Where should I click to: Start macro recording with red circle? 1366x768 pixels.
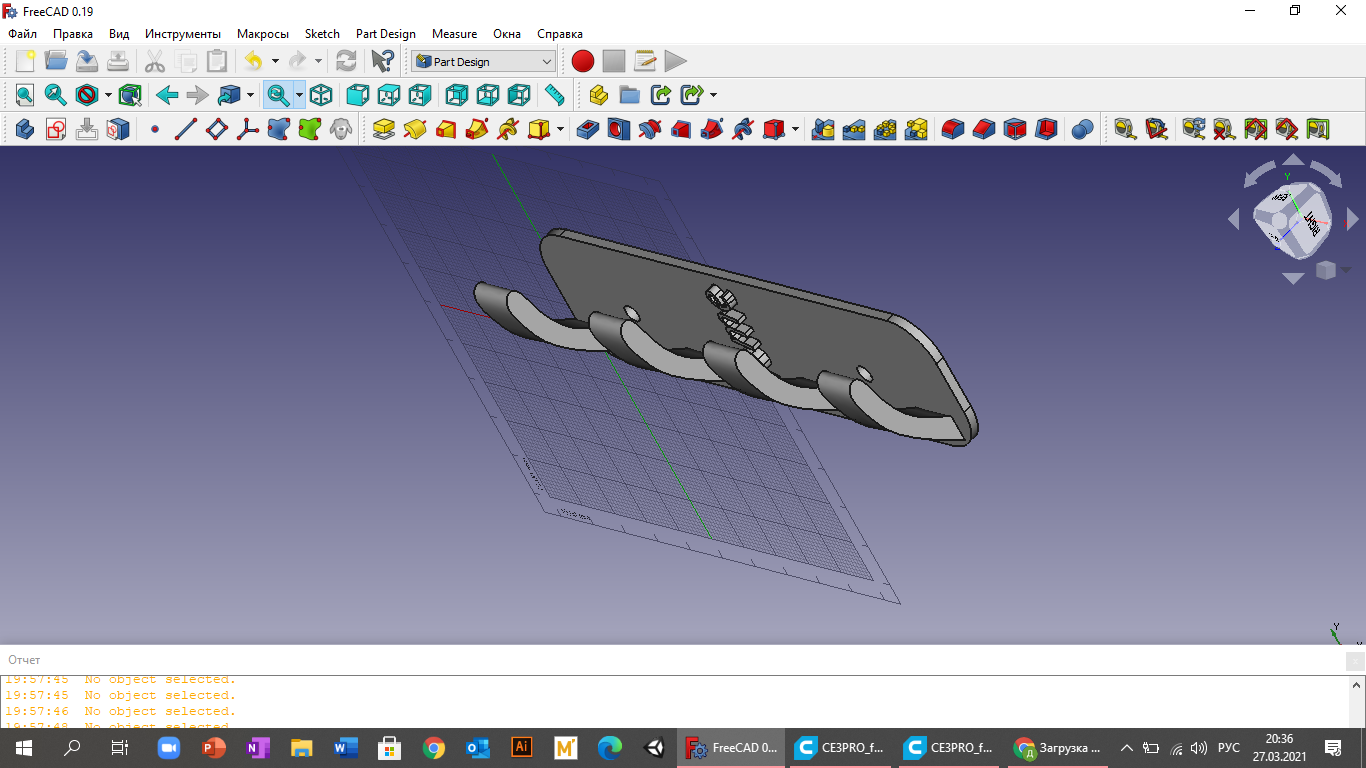[583, 61]
